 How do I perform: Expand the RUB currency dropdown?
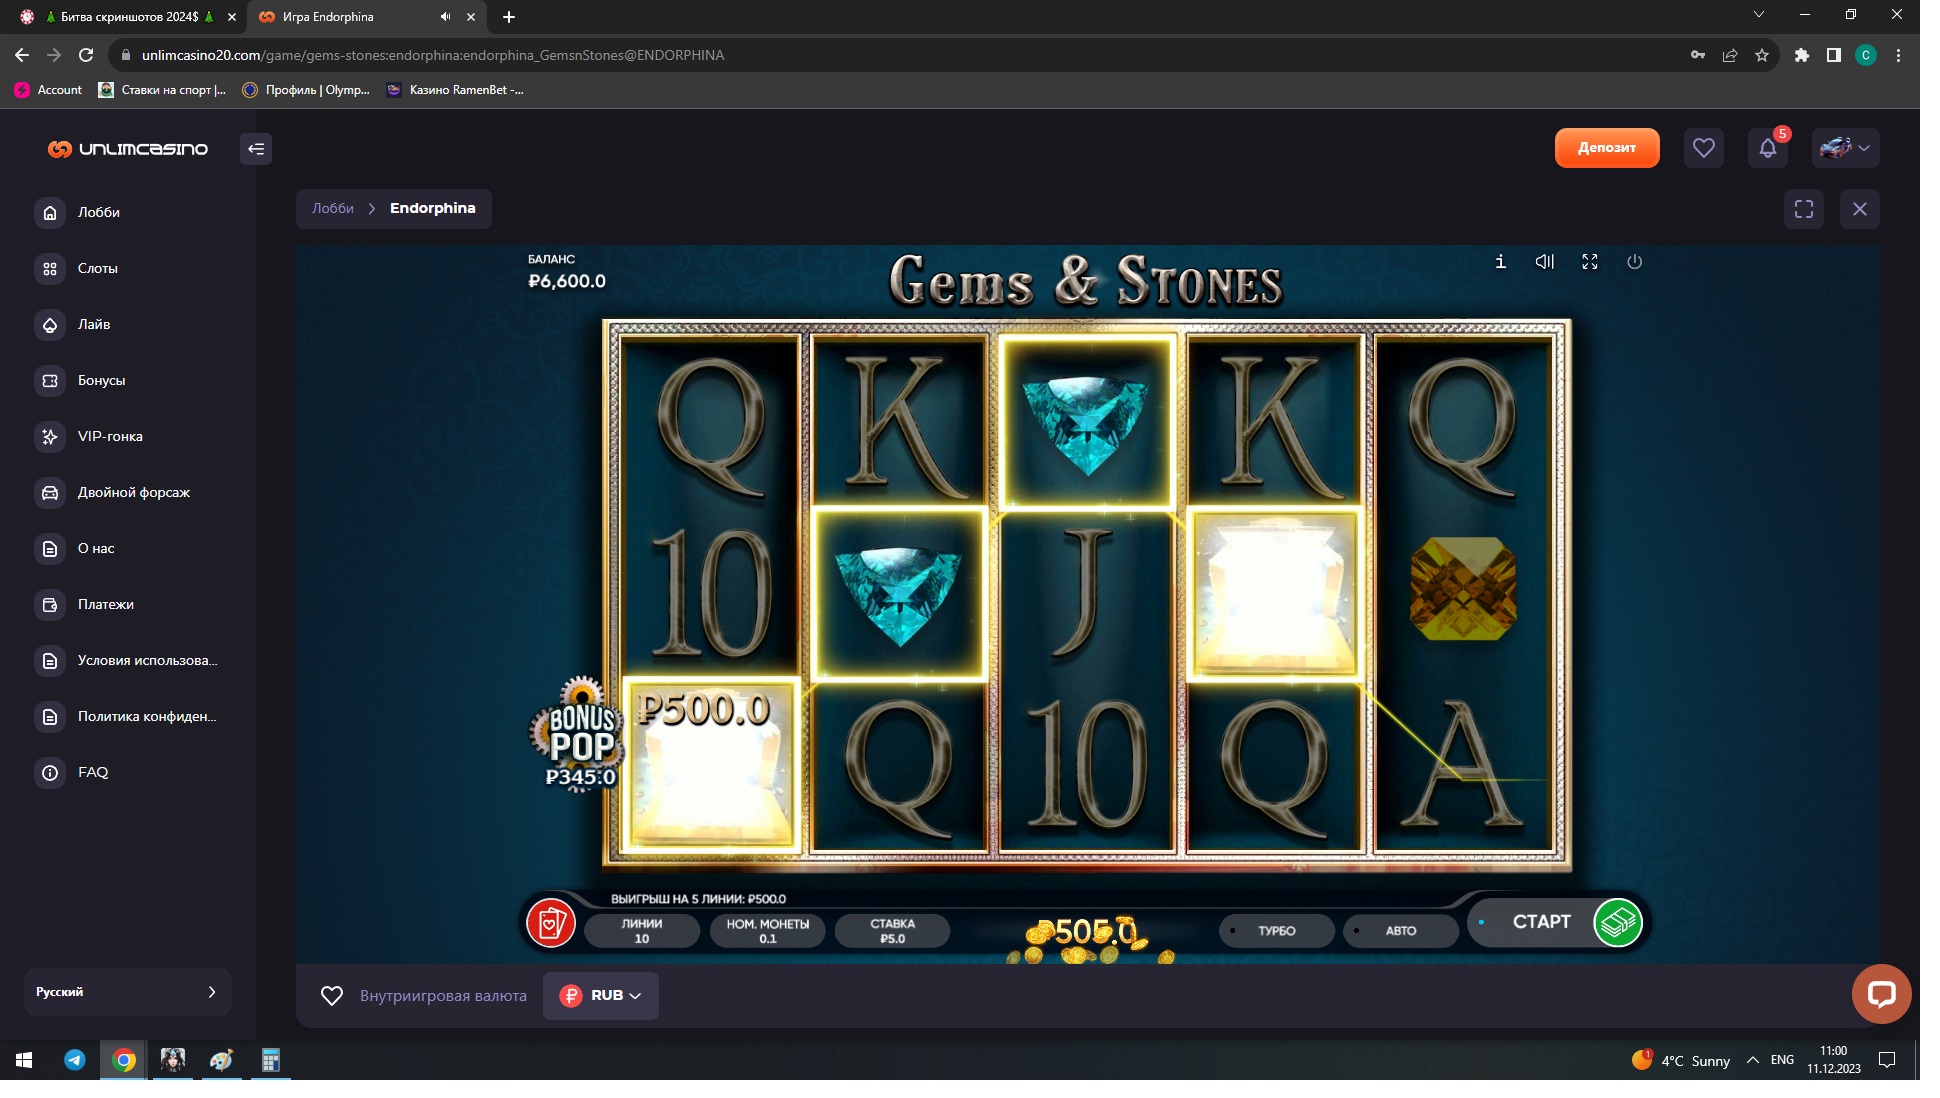pos(601,996)
